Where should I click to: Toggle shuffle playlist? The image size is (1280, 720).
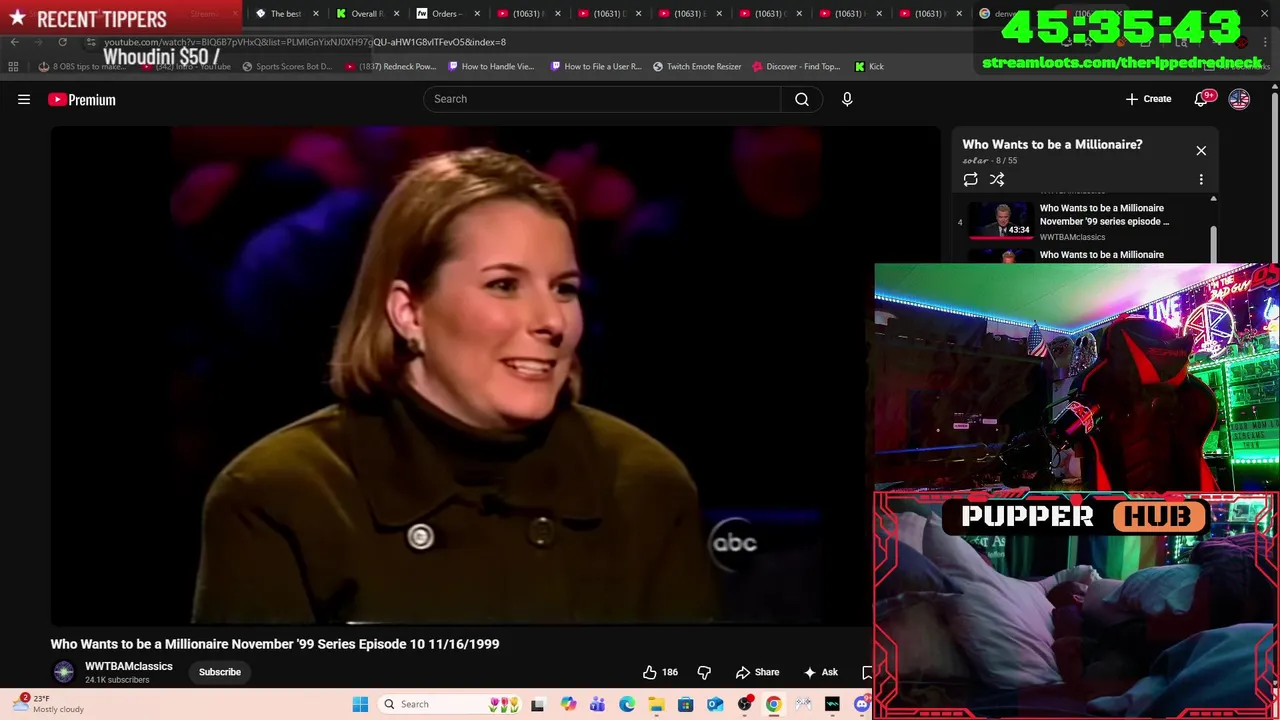click(x=997, y=179)
